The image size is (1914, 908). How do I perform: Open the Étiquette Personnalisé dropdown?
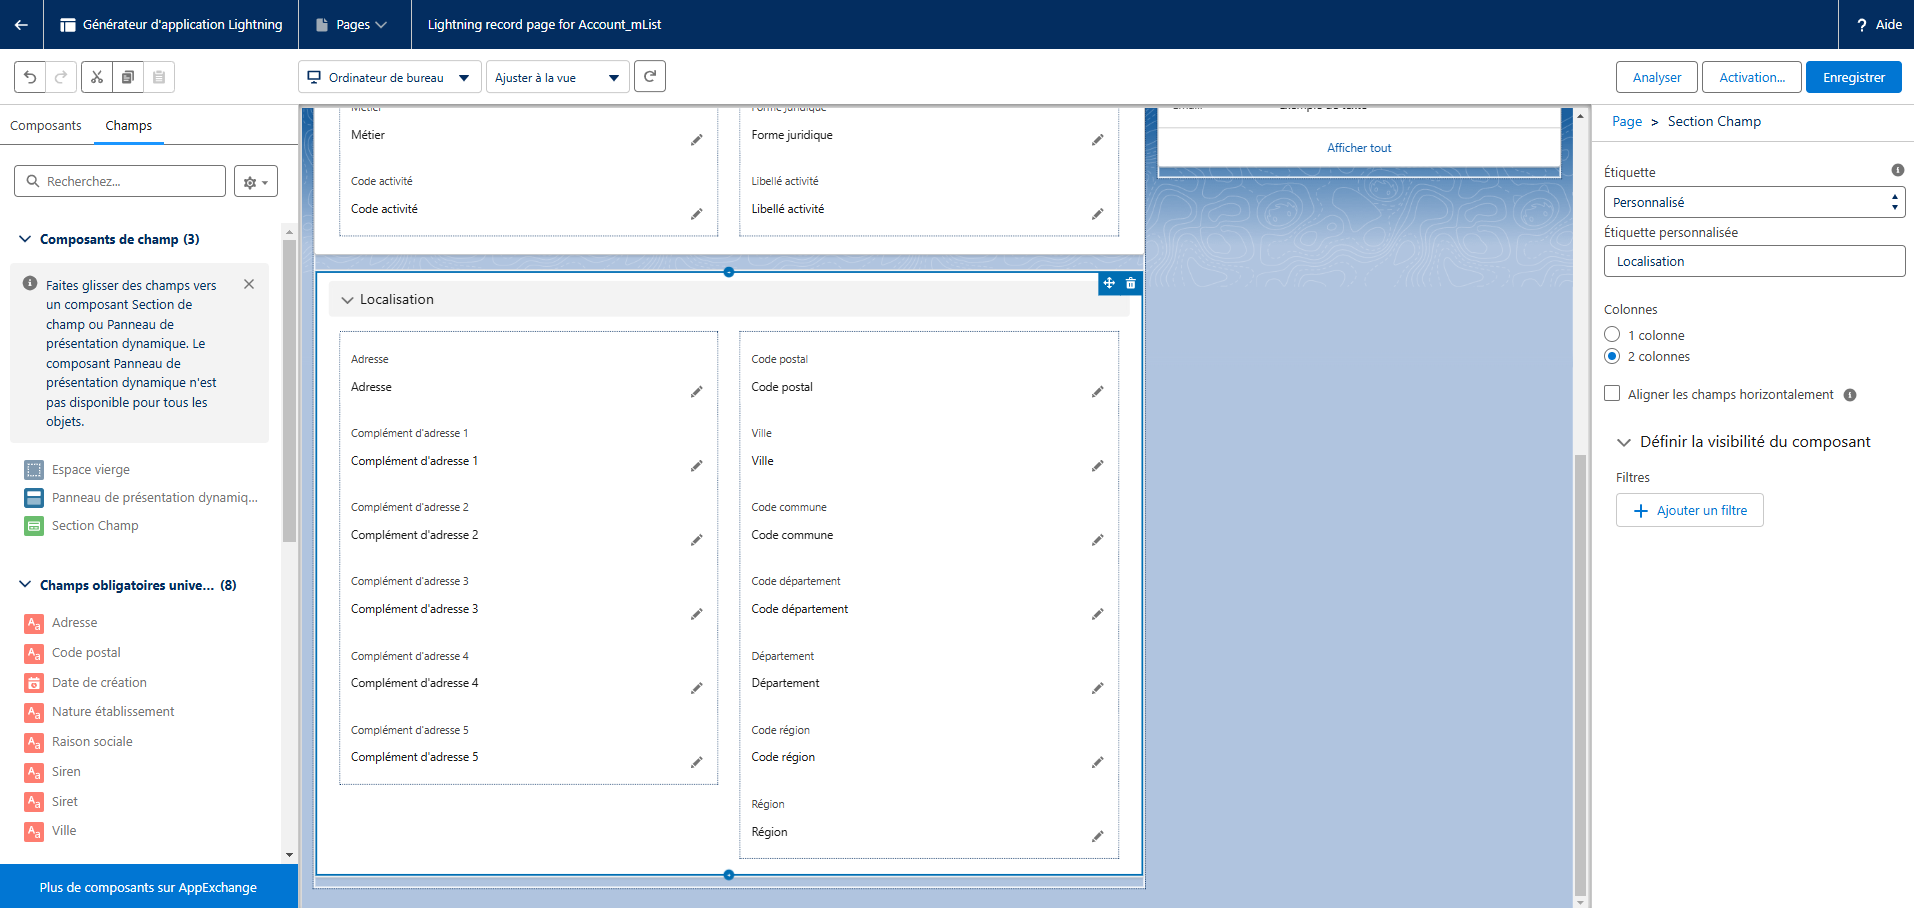1754,202
